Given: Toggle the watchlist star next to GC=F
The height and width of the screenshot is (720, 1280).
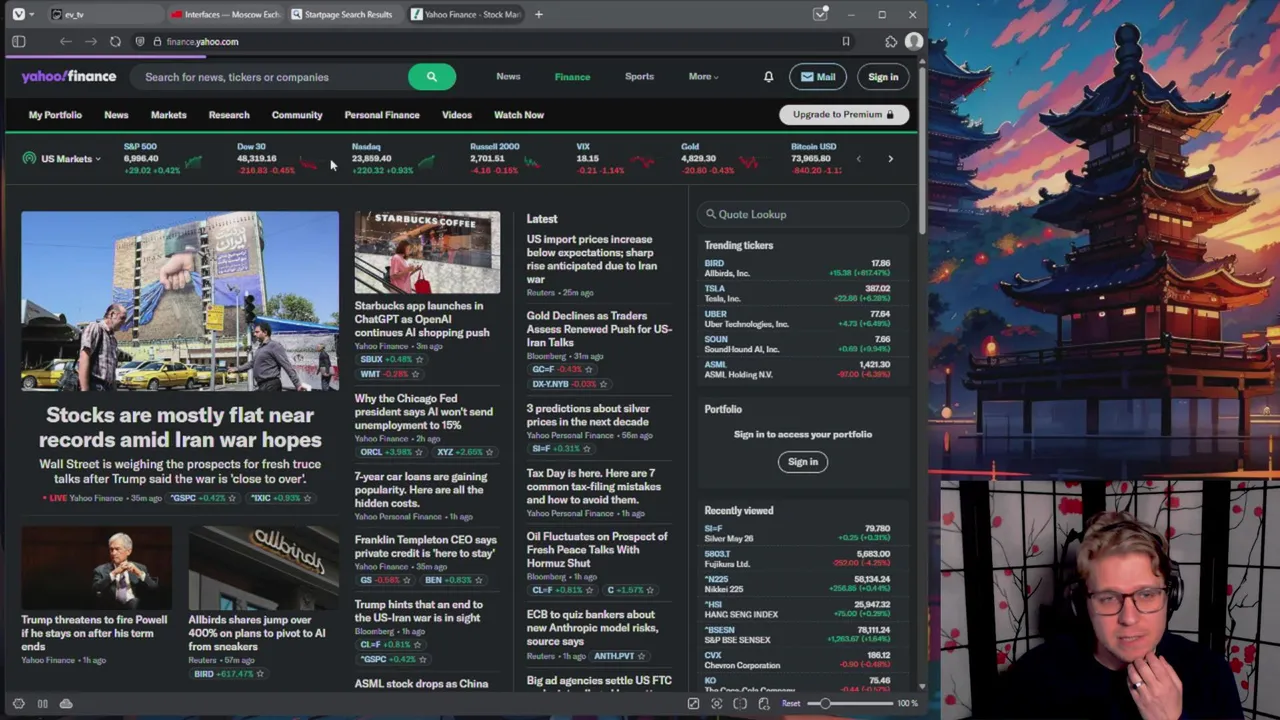Looking at the screenshot, I should [x=589, y=369].
